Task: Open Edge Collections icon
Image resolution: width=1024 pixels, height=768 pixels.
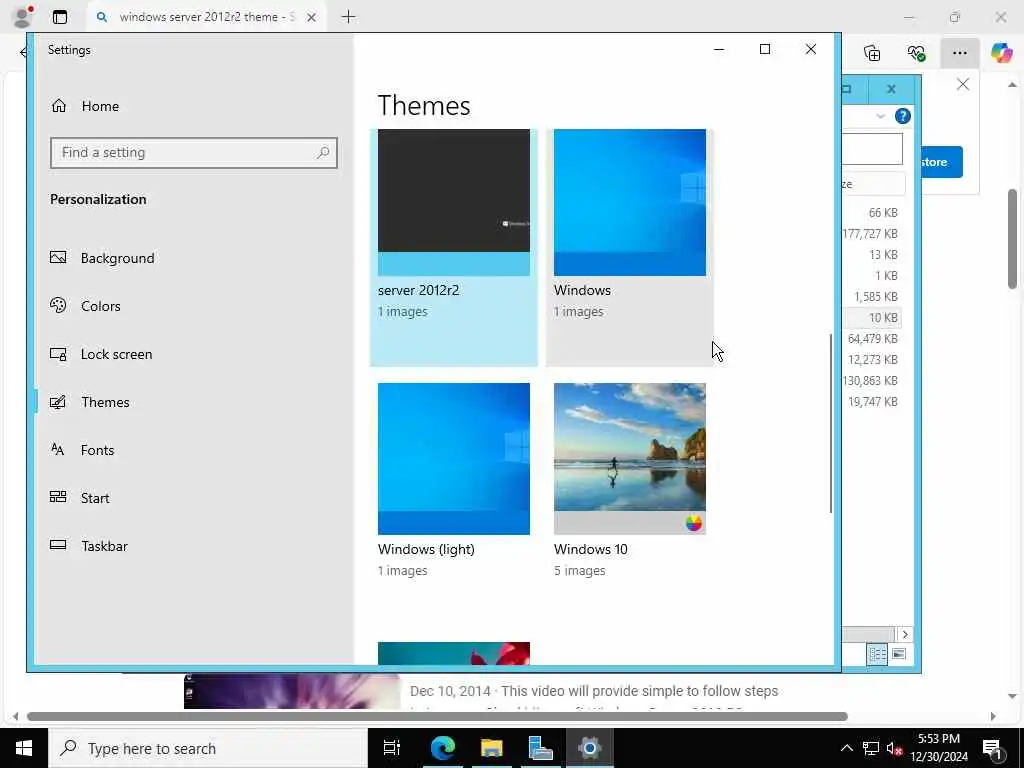Action: click(872, 53)
